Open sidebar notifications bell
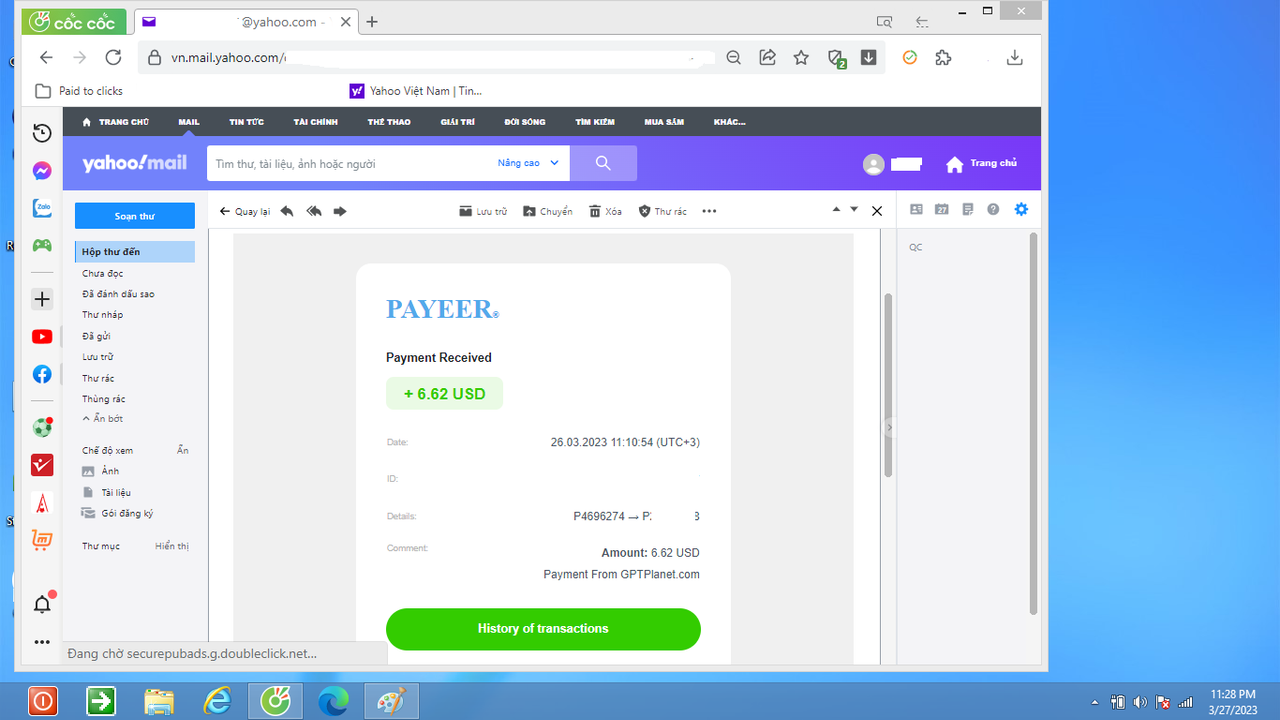This screenshot has height=720, width=1280. 42,604
